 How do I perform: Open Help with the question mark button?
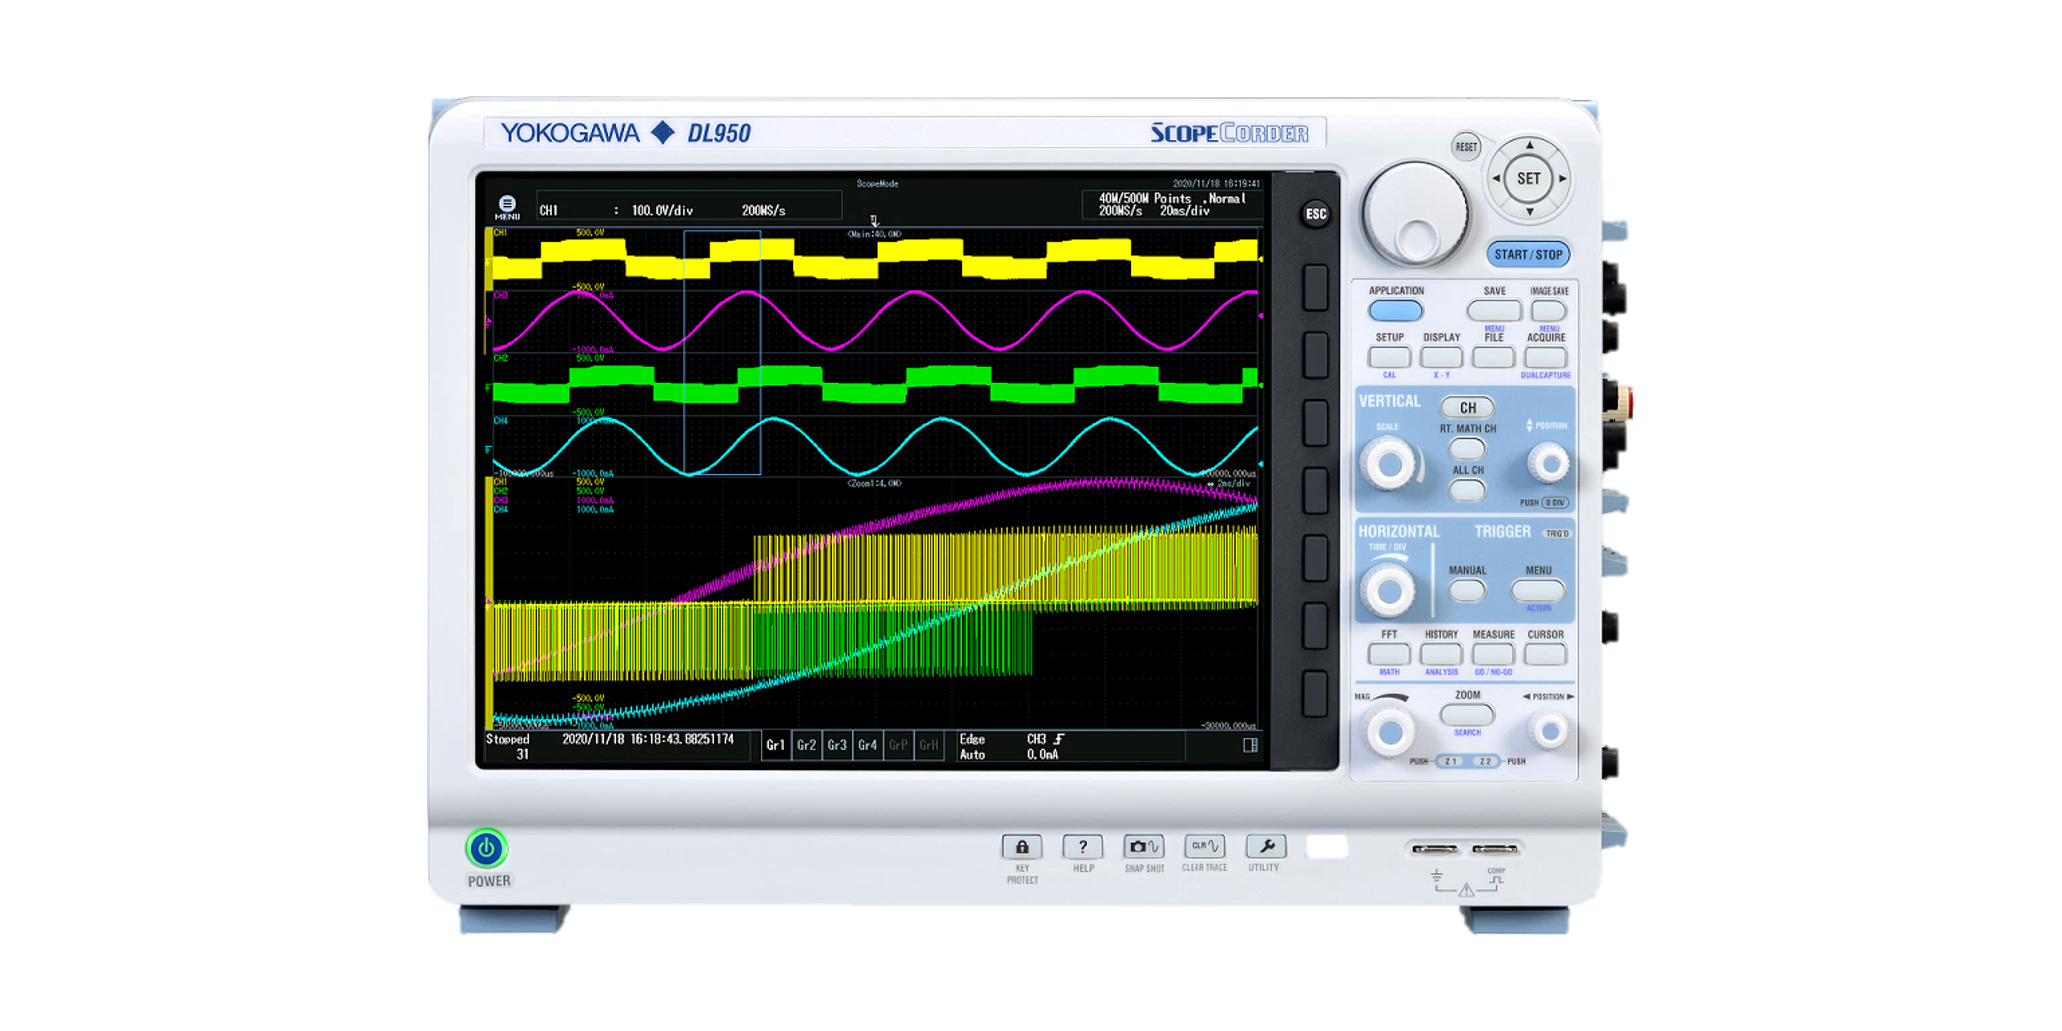[1082, 847]
